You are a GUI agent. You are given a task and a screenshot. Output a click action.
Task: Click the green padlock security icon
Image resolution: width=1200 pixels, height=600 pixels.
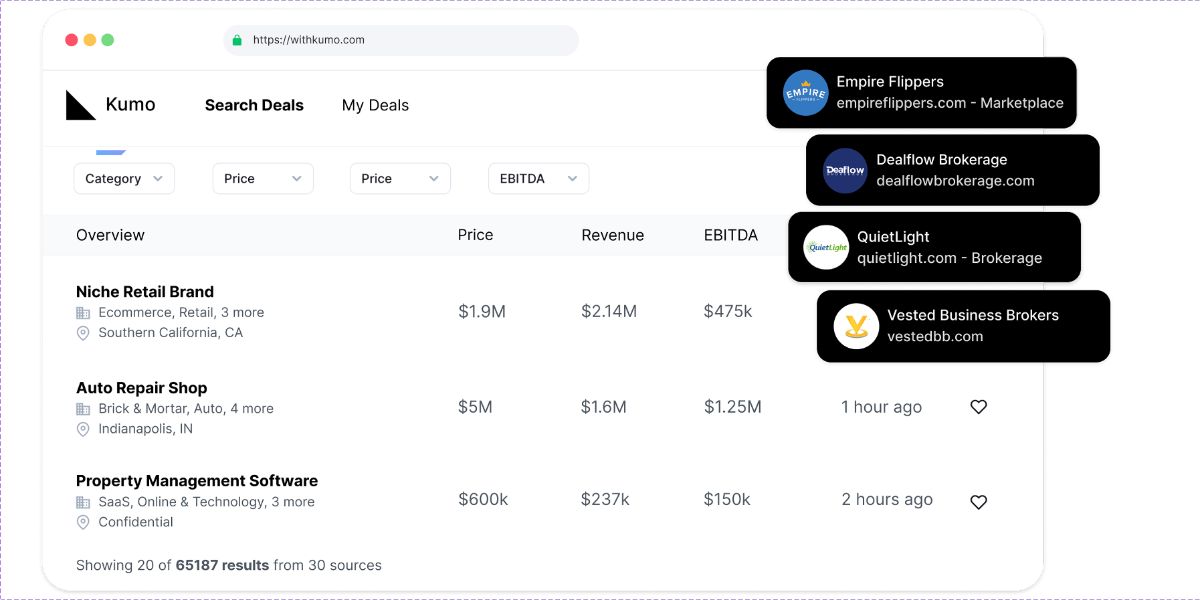tap(237, 41)
